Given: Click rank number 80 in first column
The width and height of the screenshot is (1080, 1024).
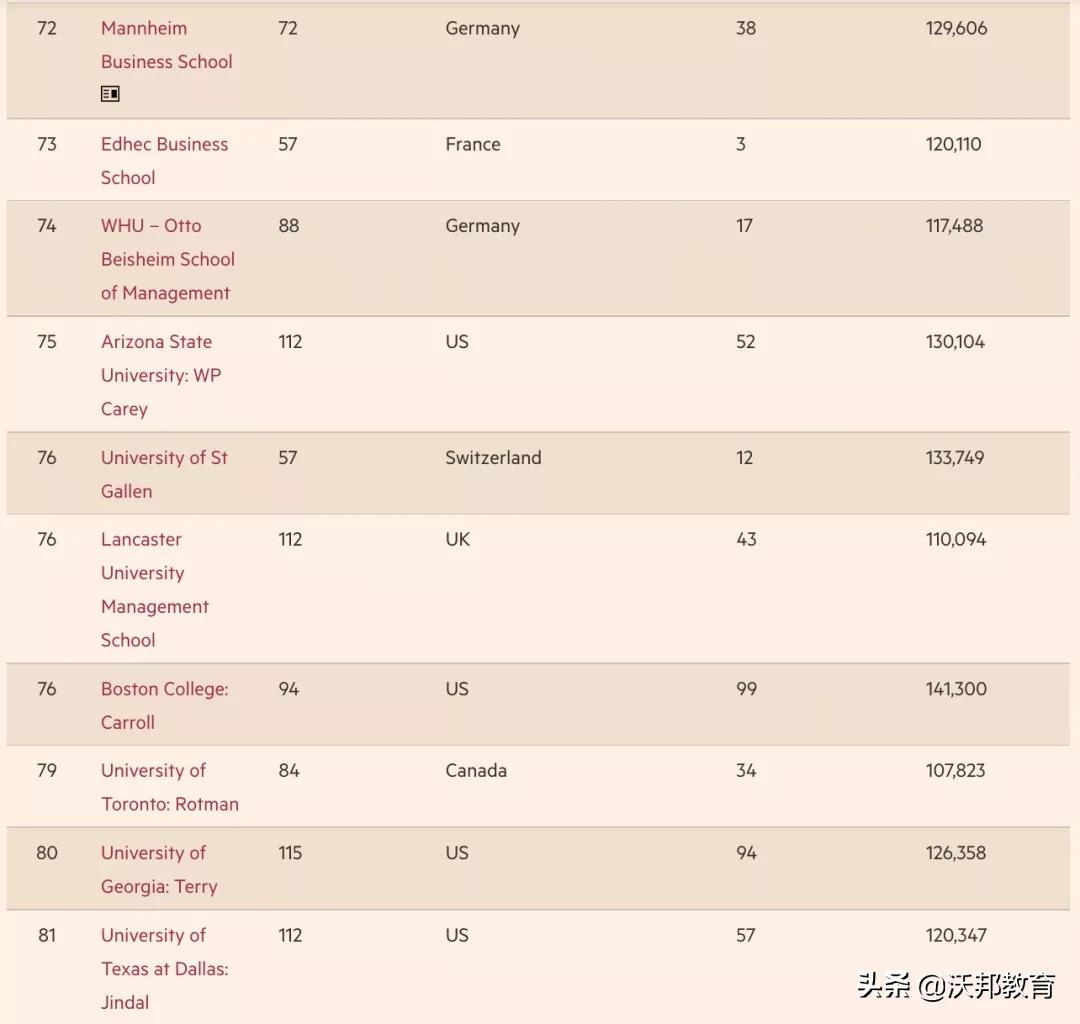Looking at the screenshot, I should tap(47, 853).
